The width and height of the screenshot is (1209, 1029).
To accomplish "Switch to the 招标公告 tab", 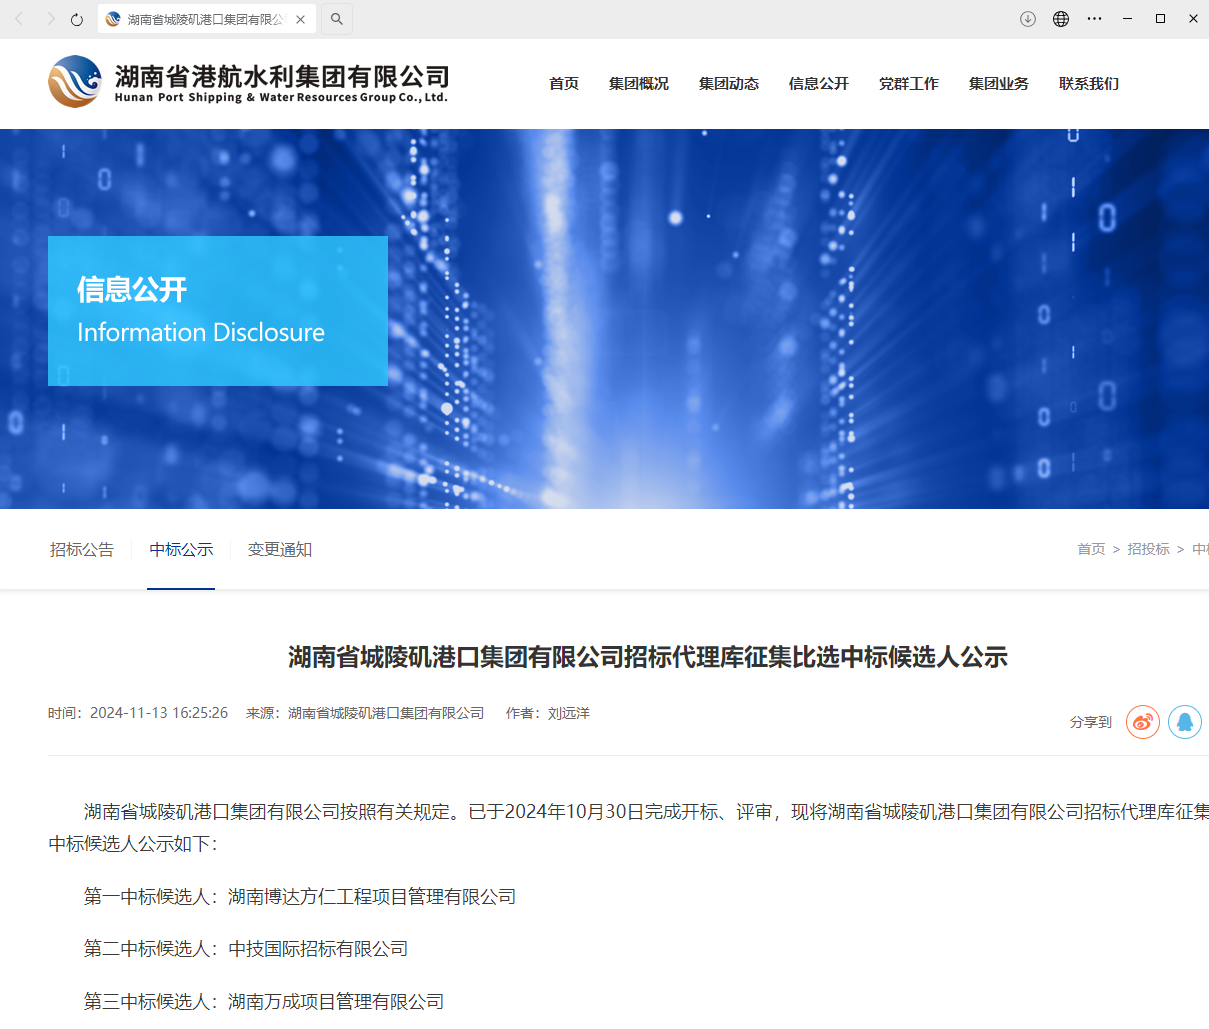I will pos(82,550).
